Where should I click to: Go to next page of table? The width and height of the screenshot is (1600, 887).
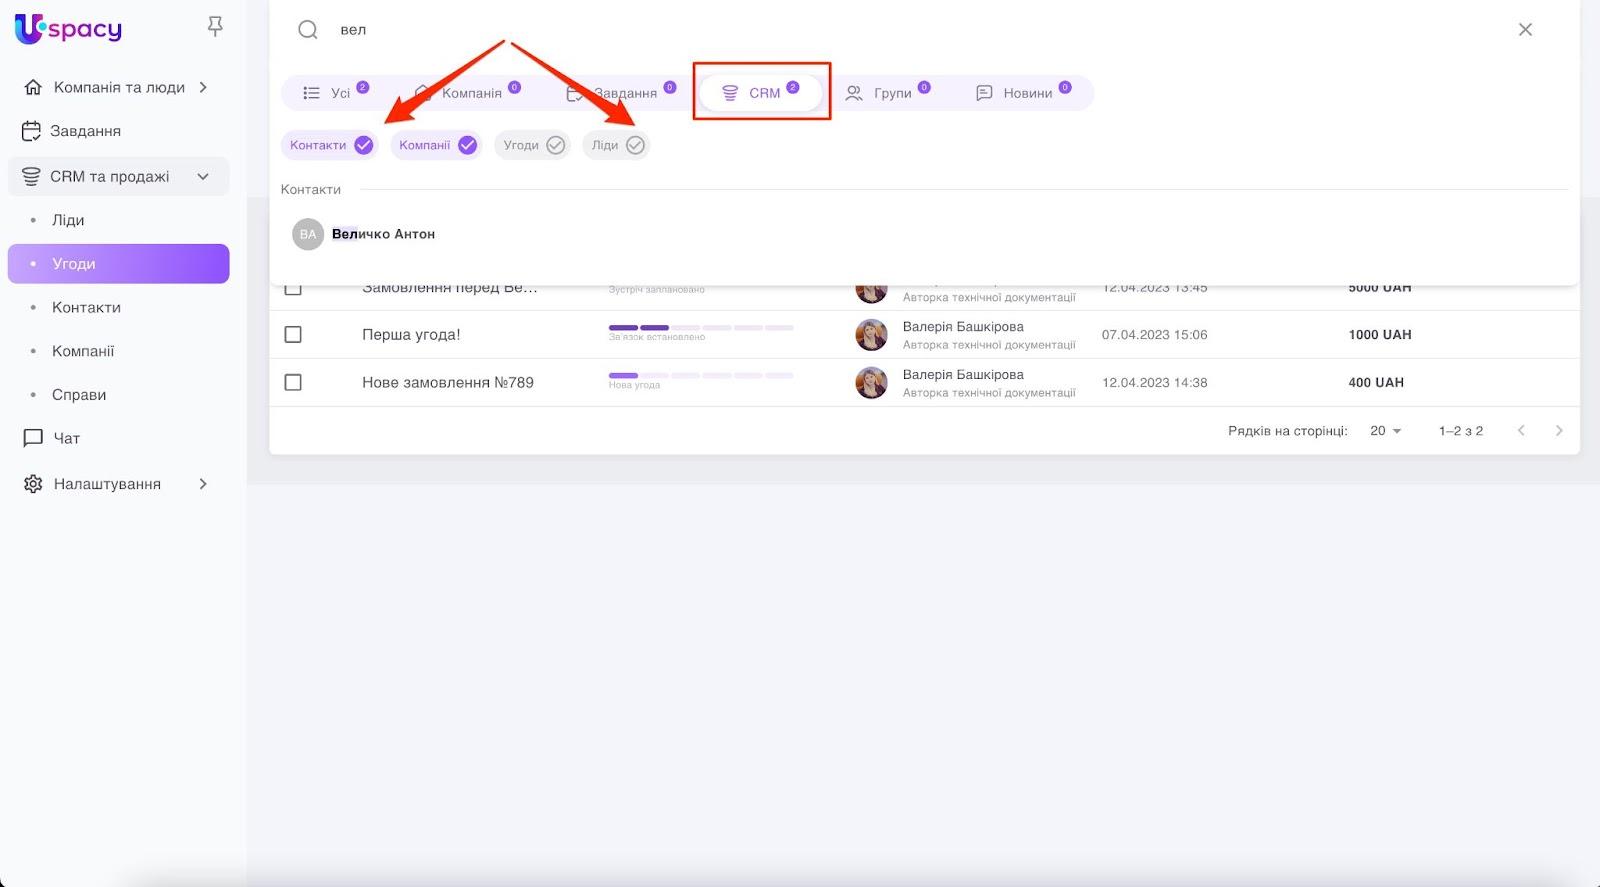[1558, 431]
